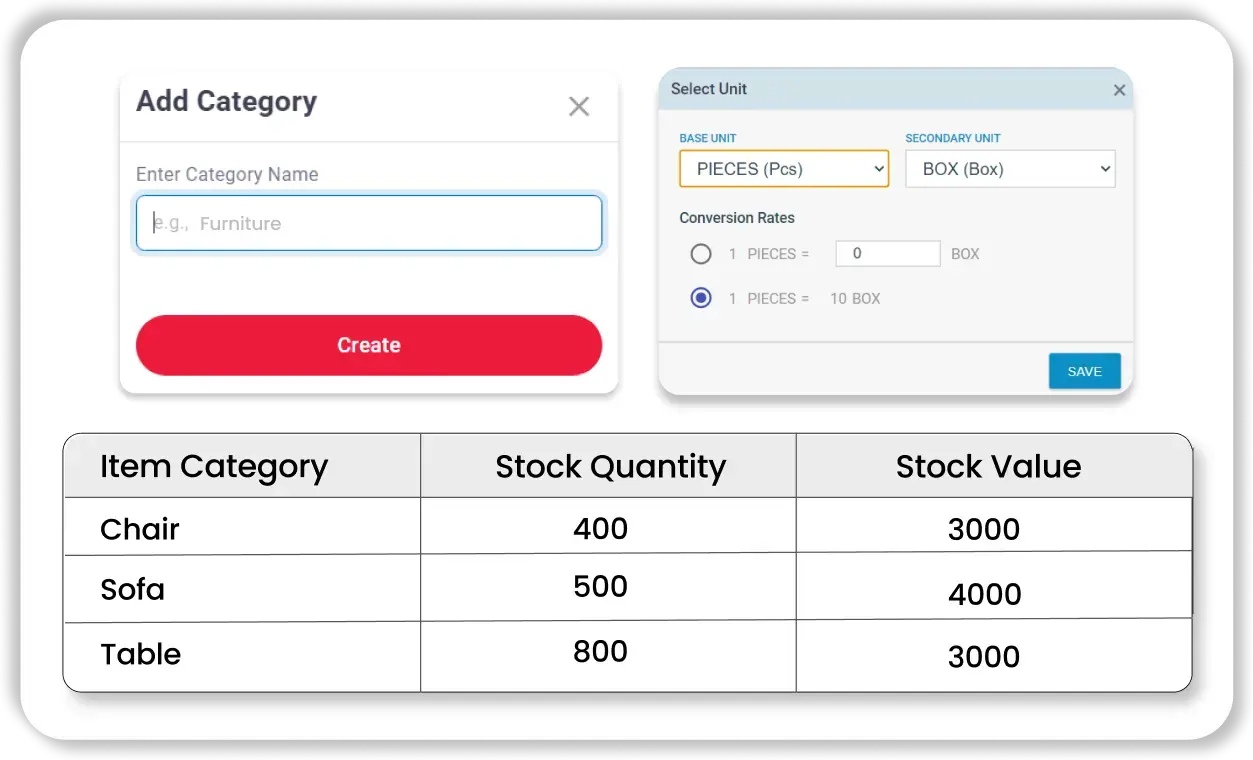Click the Add Category heading

(x=226, y=101)
